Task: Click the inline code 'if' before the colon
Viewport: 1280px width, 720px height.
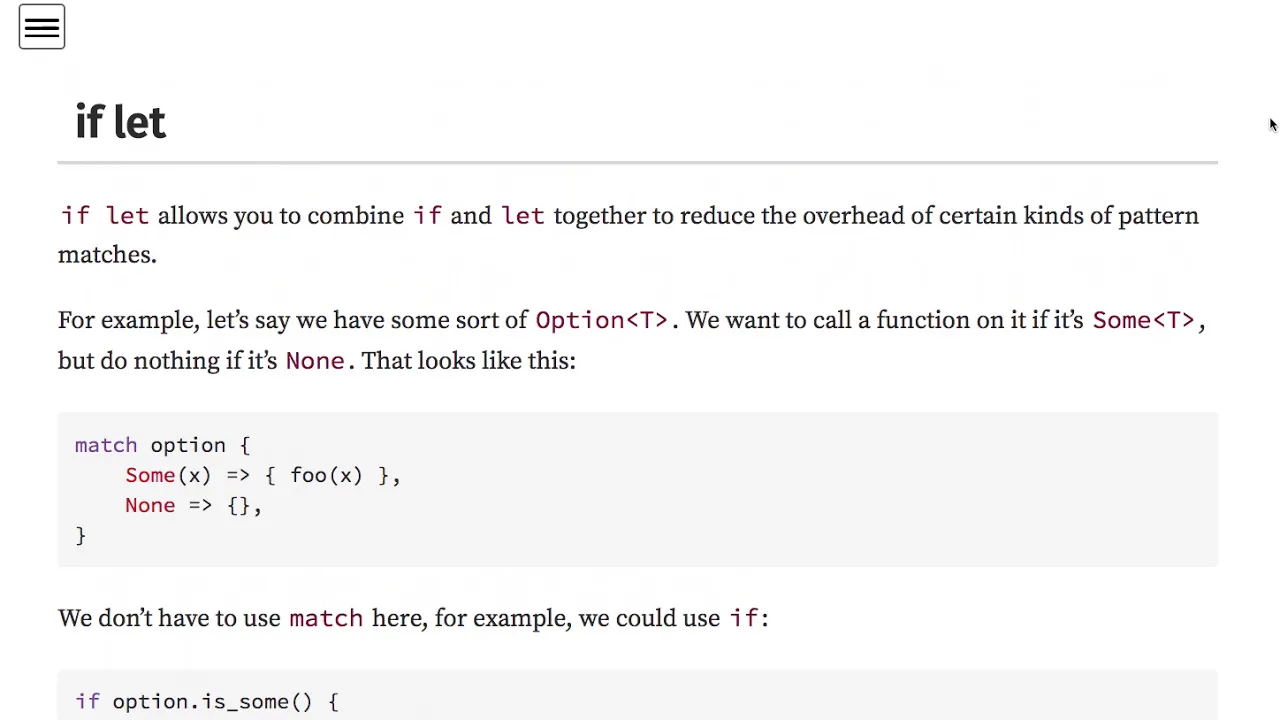Action: click(x=744, y=619)
